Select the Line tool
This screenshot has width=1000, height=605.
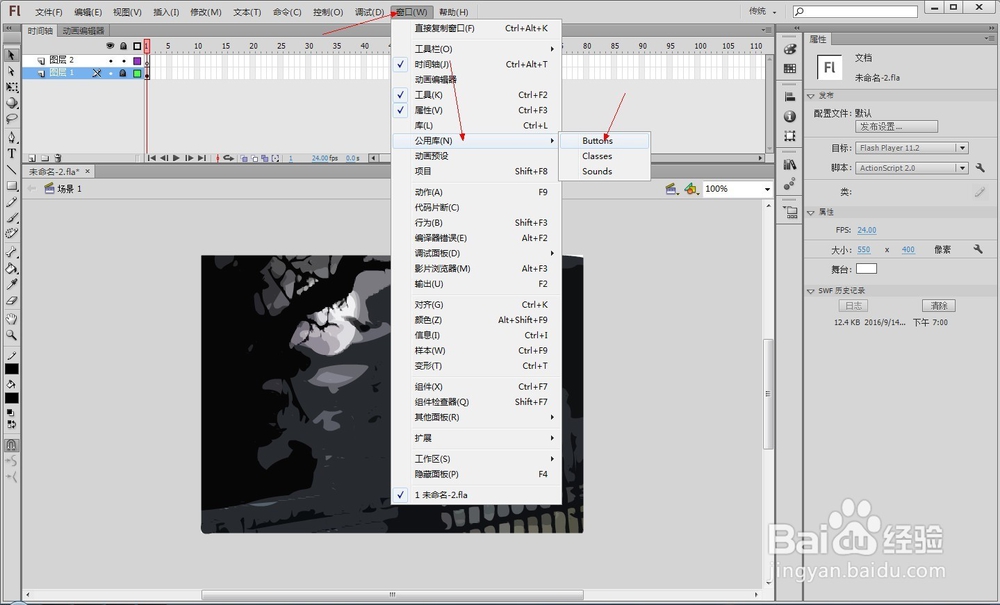click(x=11, y=170)
